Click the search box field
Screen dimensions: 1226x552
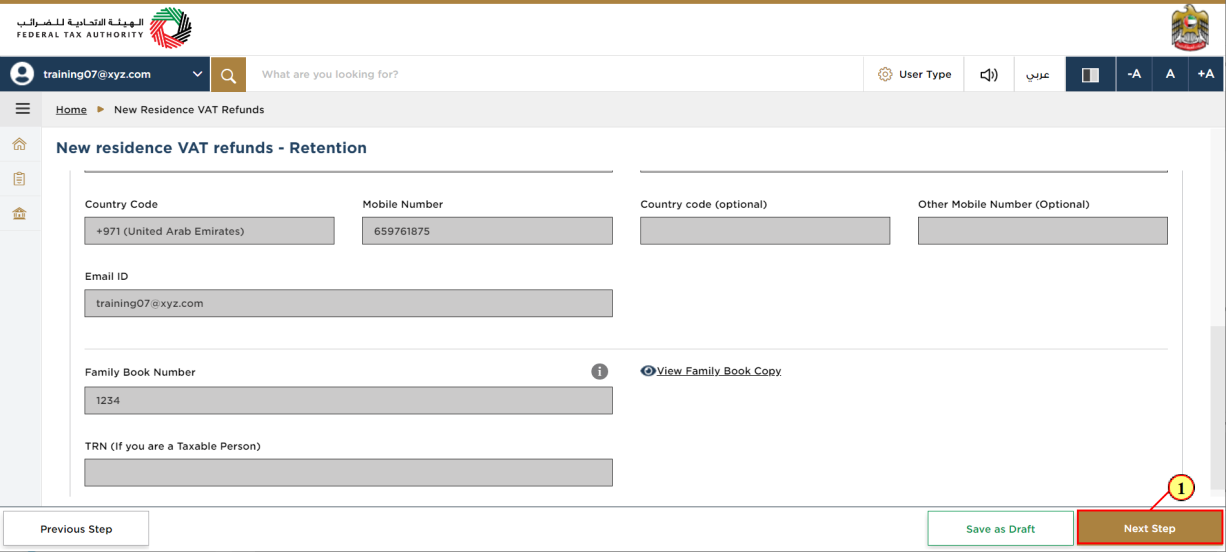click(554, 74)
